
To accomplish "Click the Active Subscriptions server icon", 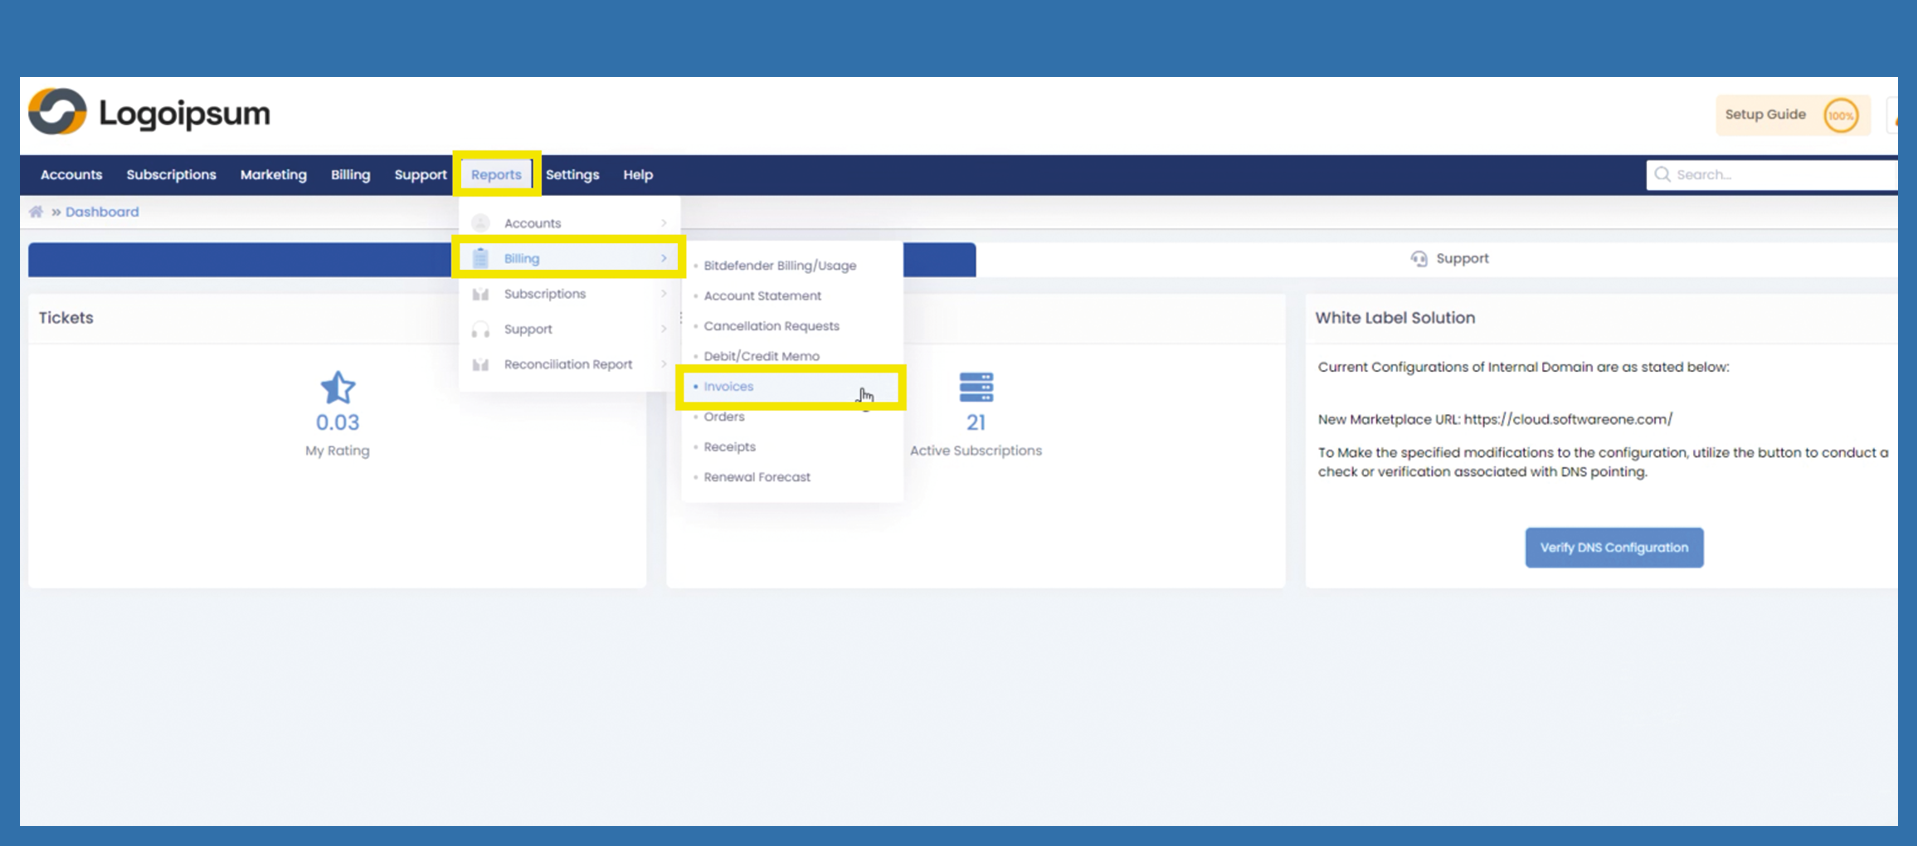I will tap(976, 387).
